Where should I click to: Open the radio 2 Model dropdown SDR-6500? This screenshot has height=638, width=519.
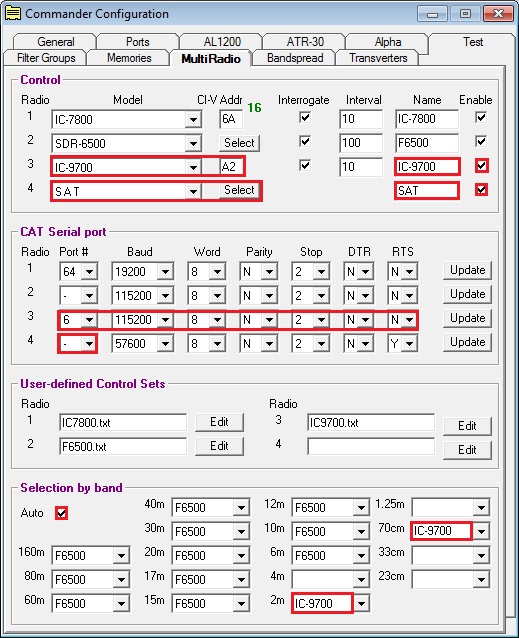193,144
